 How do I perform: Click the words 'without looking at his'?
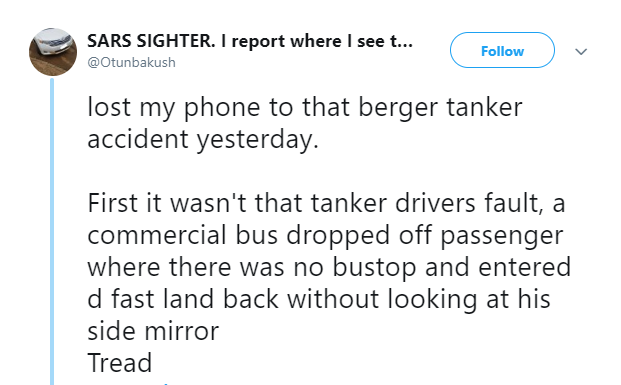(419, 299)
